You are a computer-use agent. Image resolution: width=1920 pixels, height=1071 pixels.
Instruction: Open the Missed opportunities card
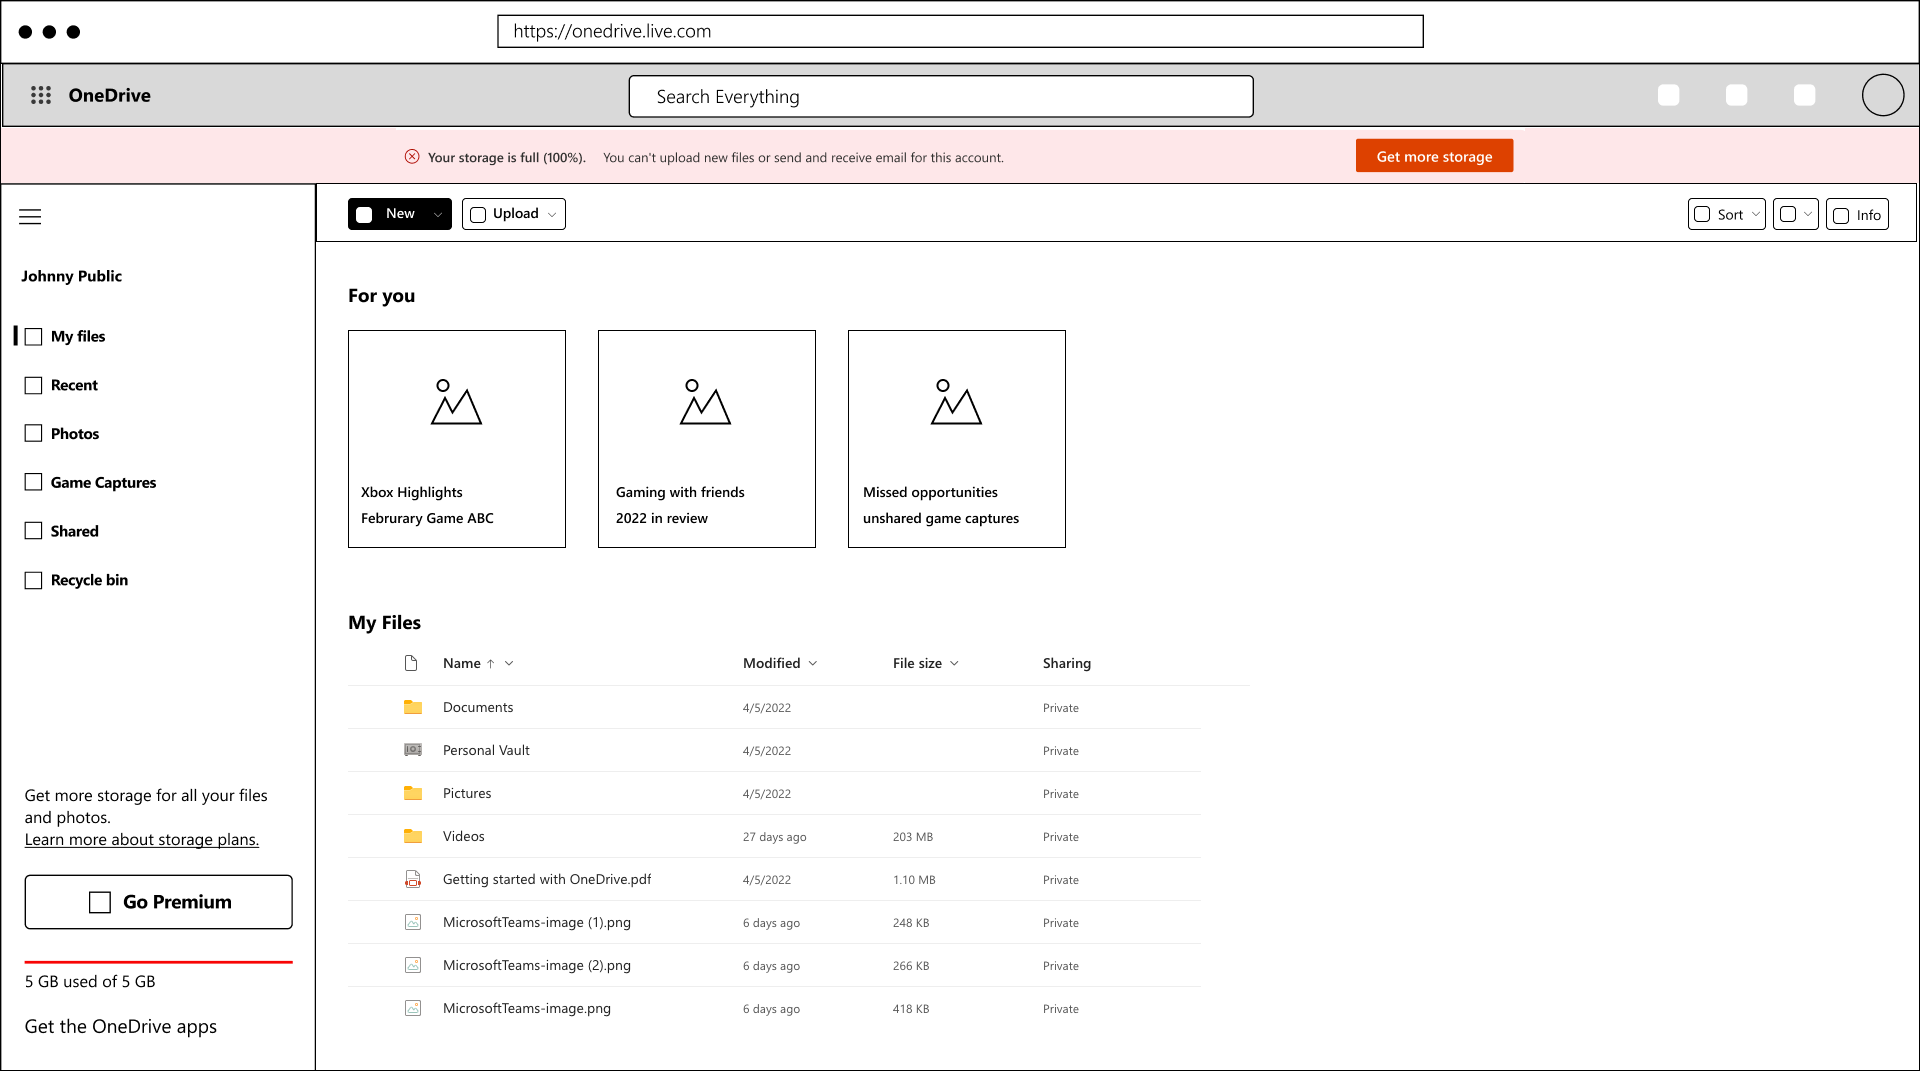[957, 439]
